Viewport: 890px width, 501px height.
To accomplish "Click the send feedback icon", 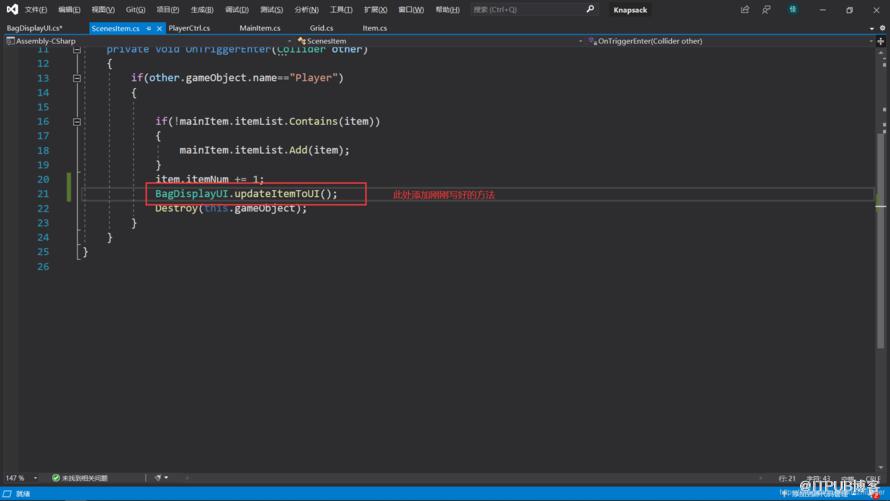I will (x=766, y=10).
